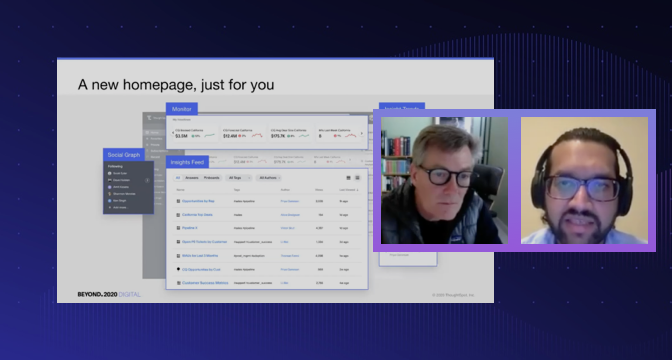The height and width of the screenshot is (360, 672).
Task: Click the ThoughtSpot logo in the sidebar
Action: (x=149, y=118)
